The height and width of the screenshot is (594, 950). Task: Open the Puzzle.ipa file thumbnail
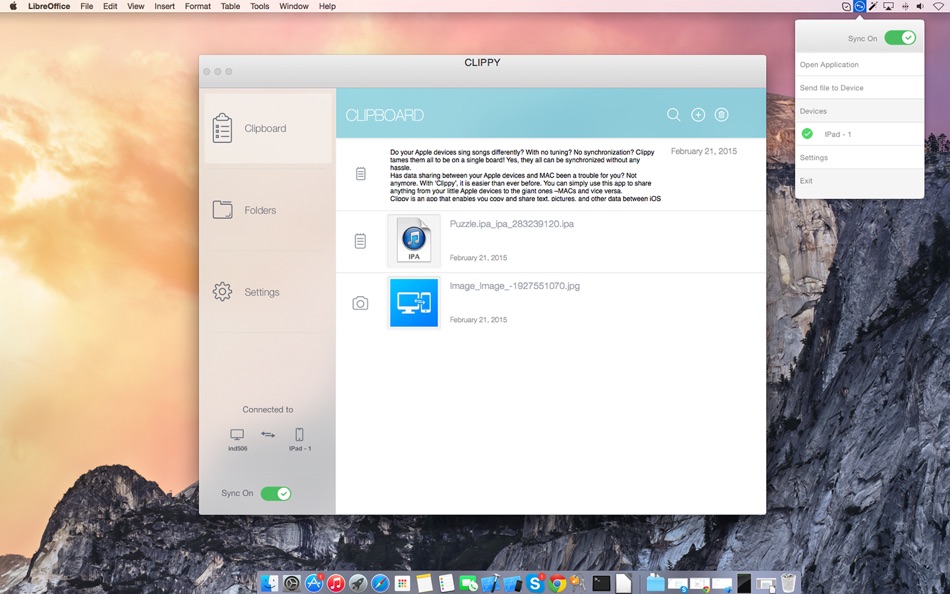coord(414,241)
